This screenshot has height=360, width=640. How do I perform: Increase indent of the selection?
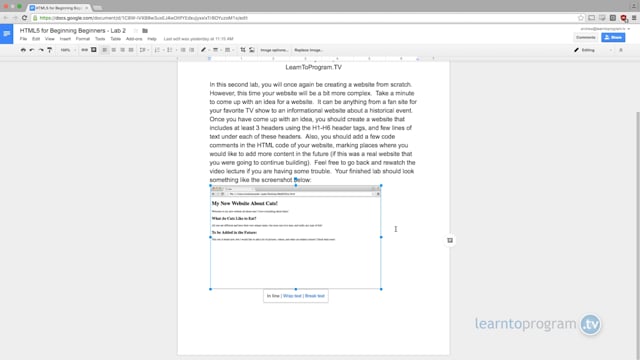(x=192, y=50)
